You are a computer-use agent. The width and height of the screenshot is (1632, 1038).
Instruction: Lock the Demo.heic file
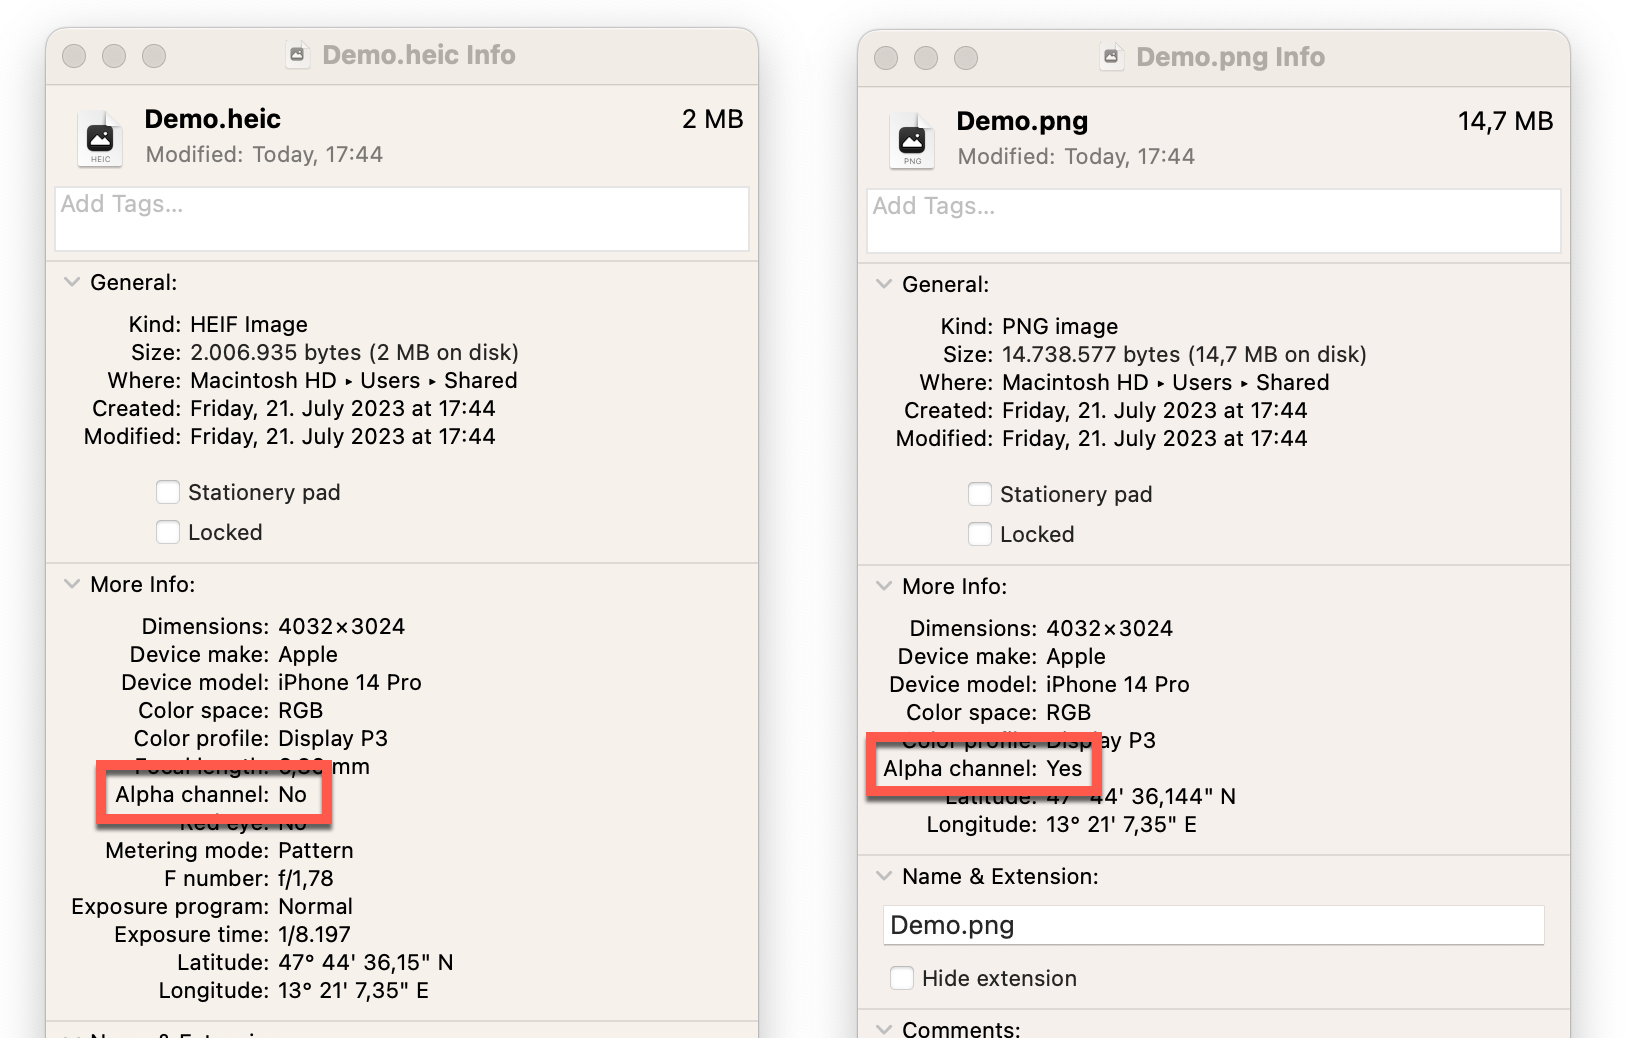click(x=168, y=532)
